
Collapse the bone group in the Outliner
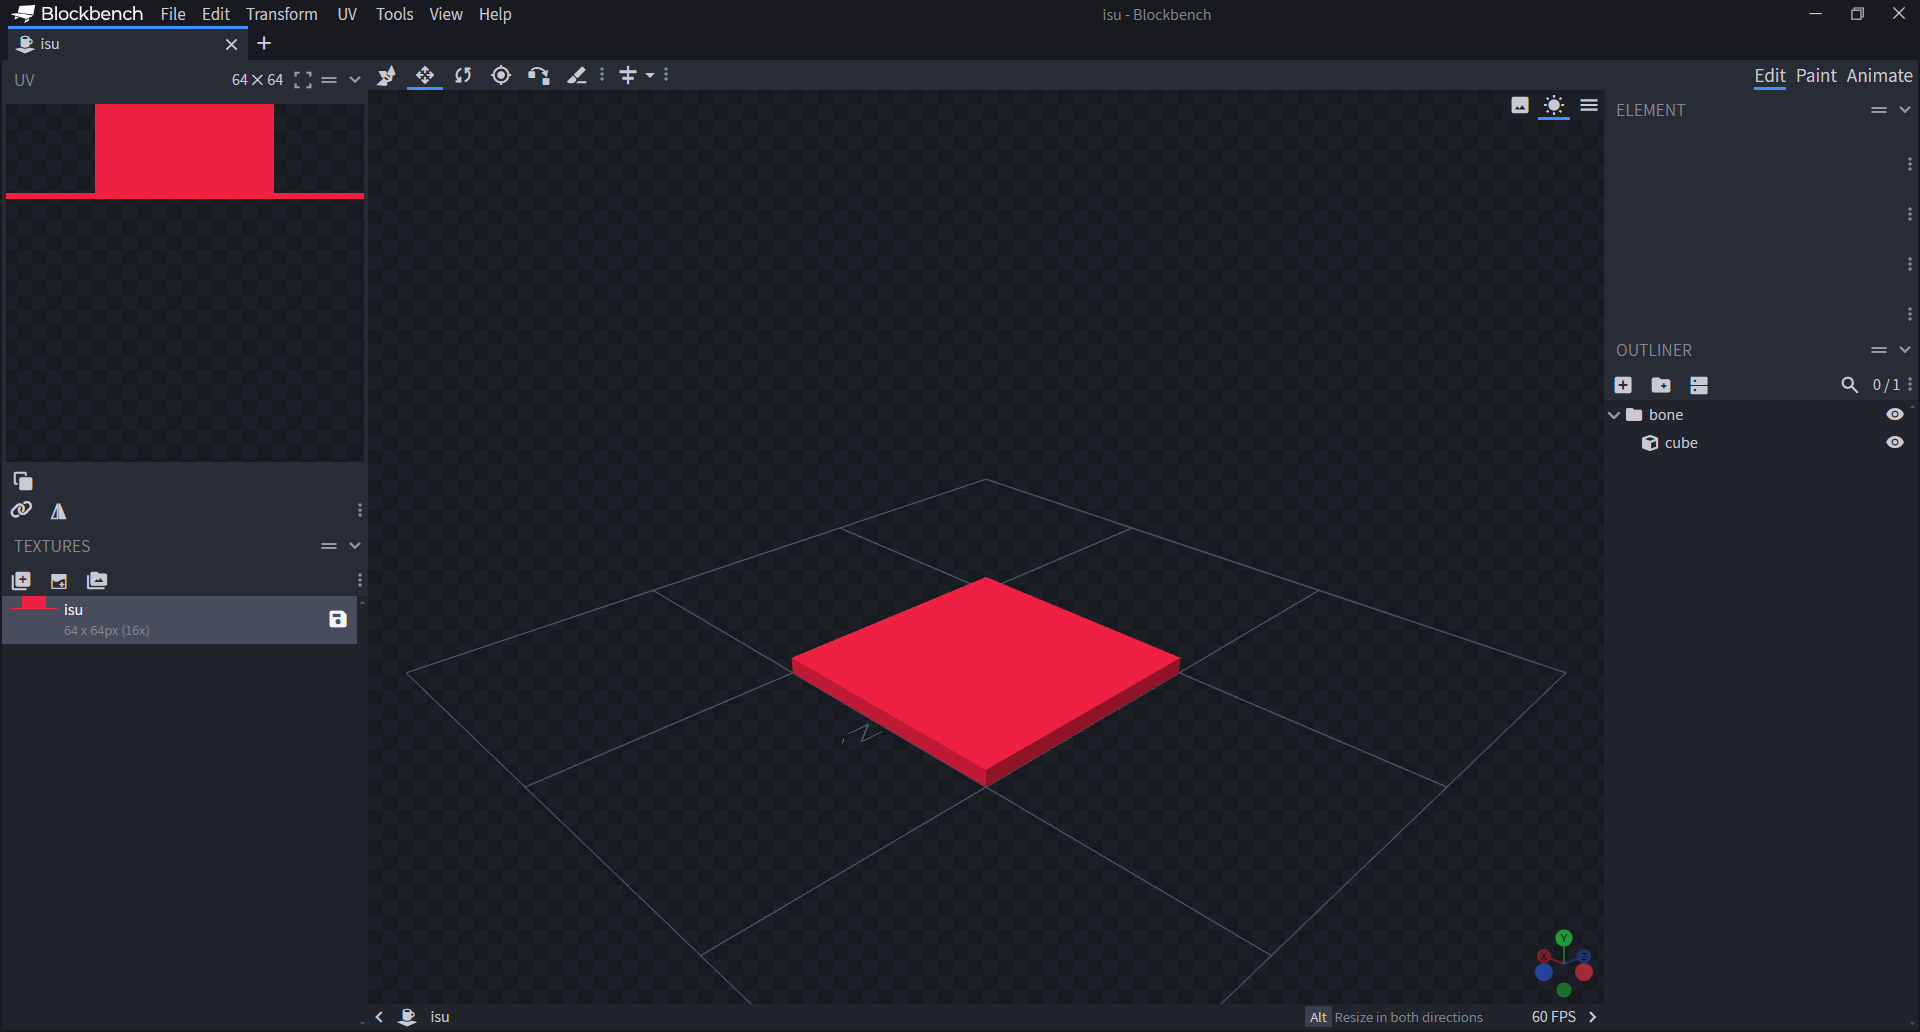(1614, 414)
